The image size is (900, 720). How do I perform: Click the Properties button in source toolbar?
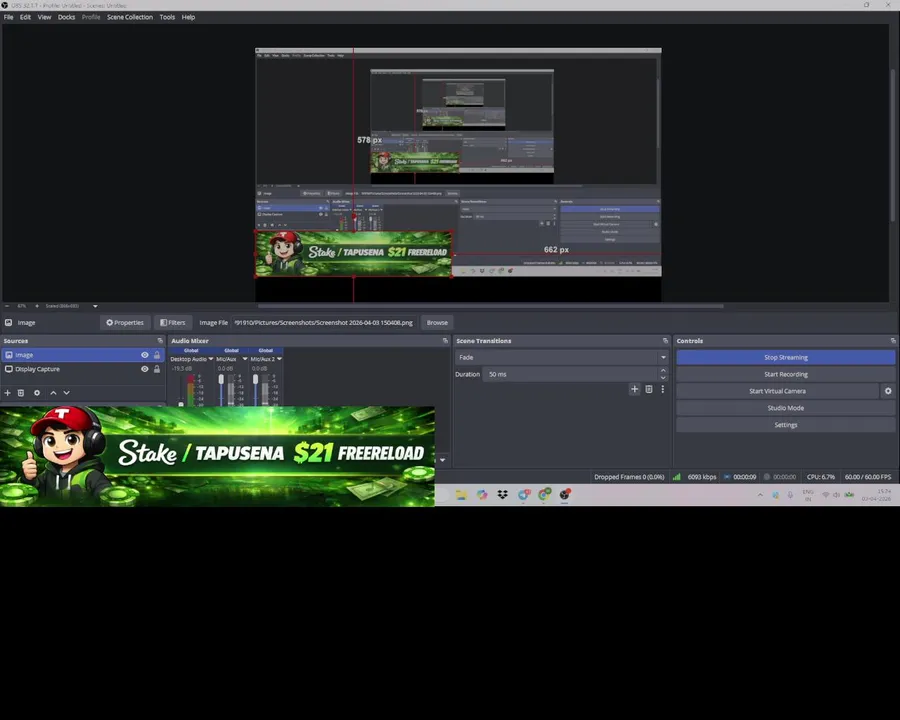click(x=125, y=323)
